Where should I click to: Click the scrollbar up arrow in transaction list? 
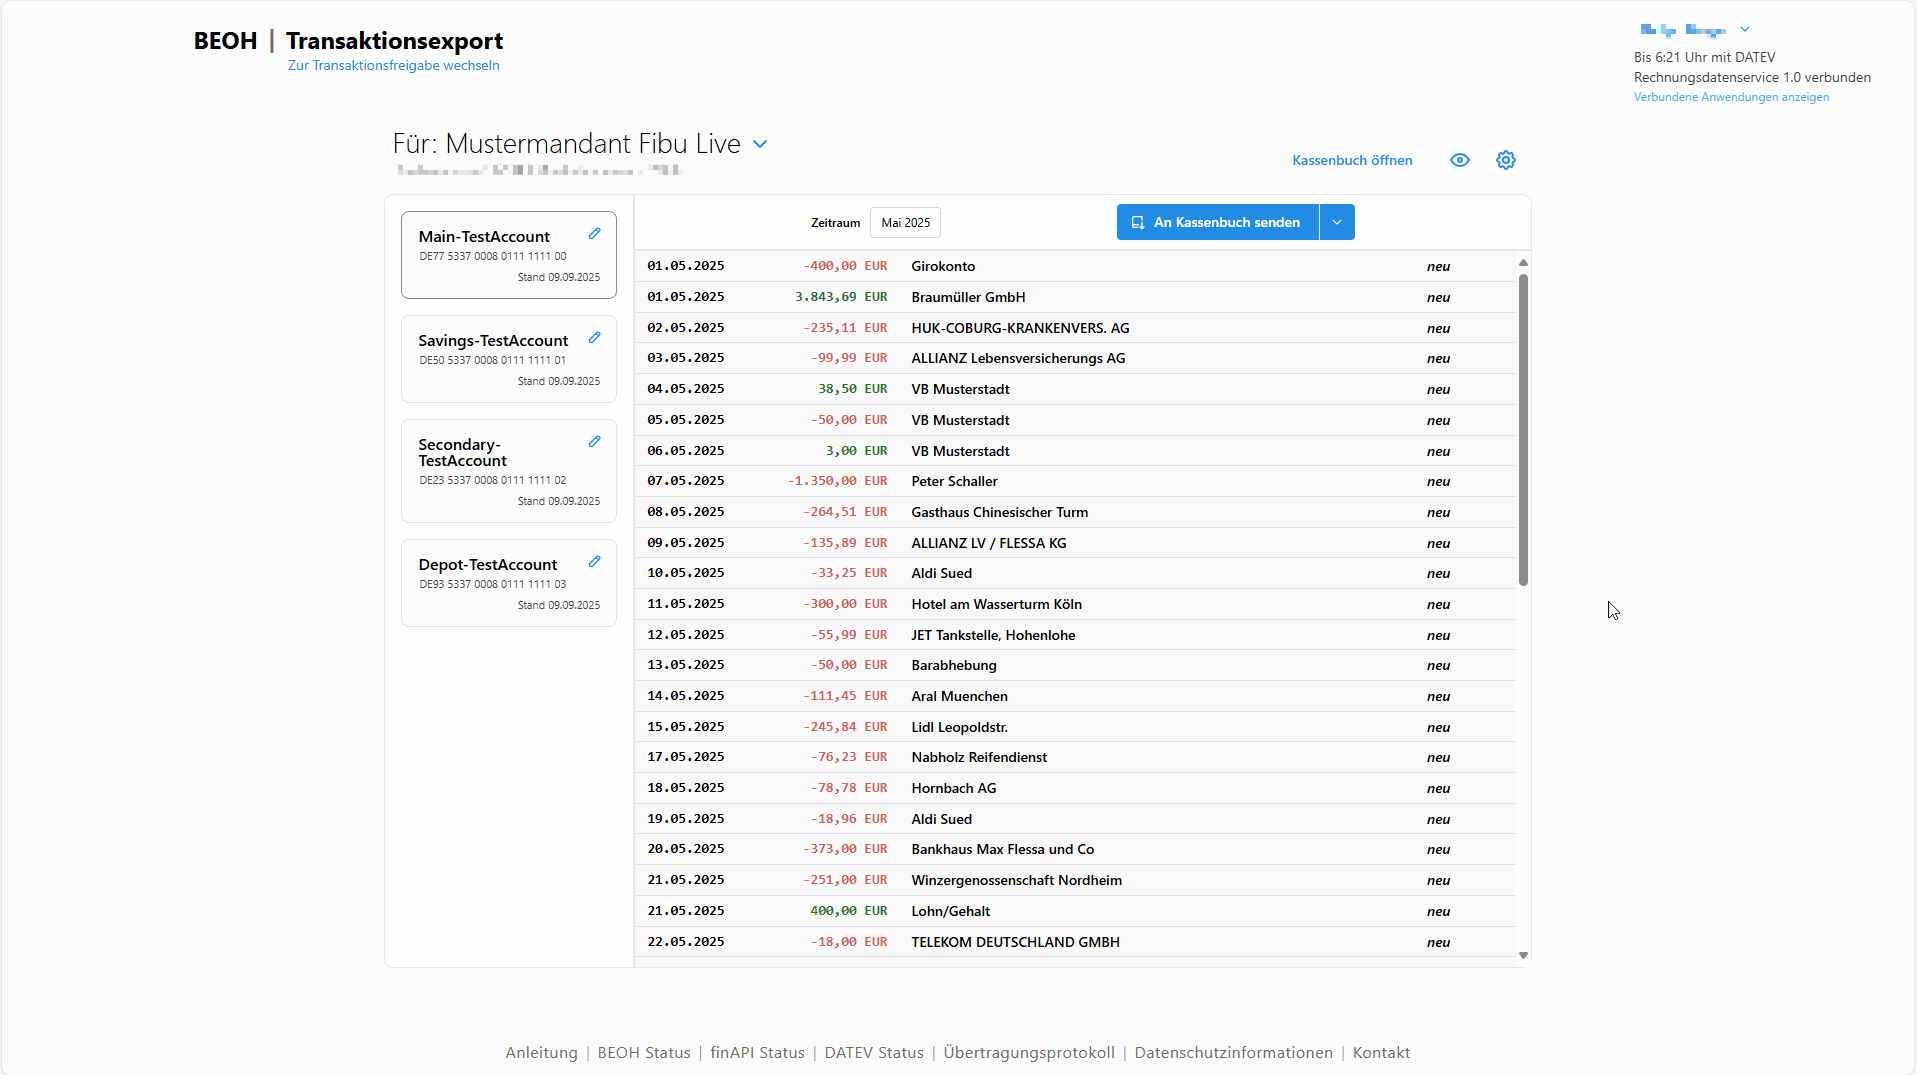click(x=1523, y=262)
